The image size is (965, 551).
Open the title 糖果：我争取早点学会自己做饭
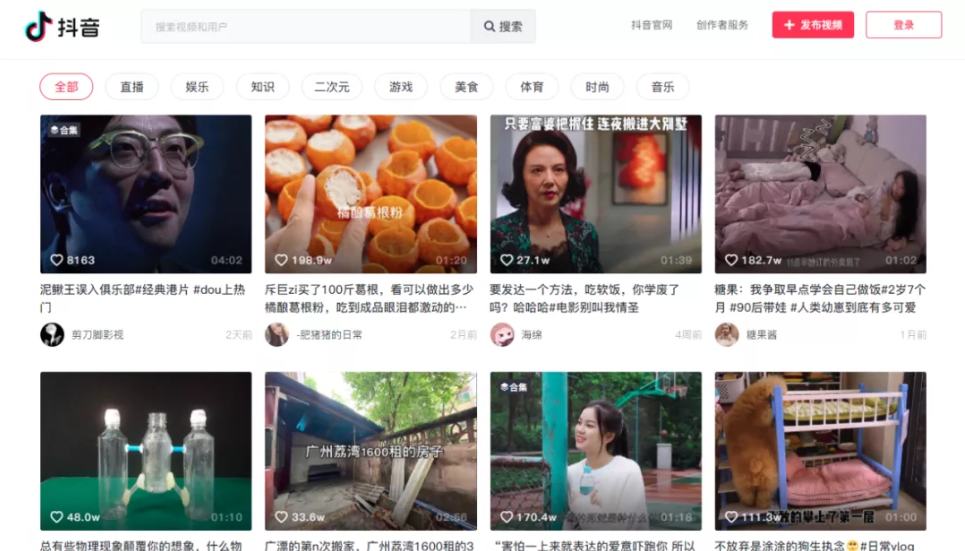[x=820, y=298]
